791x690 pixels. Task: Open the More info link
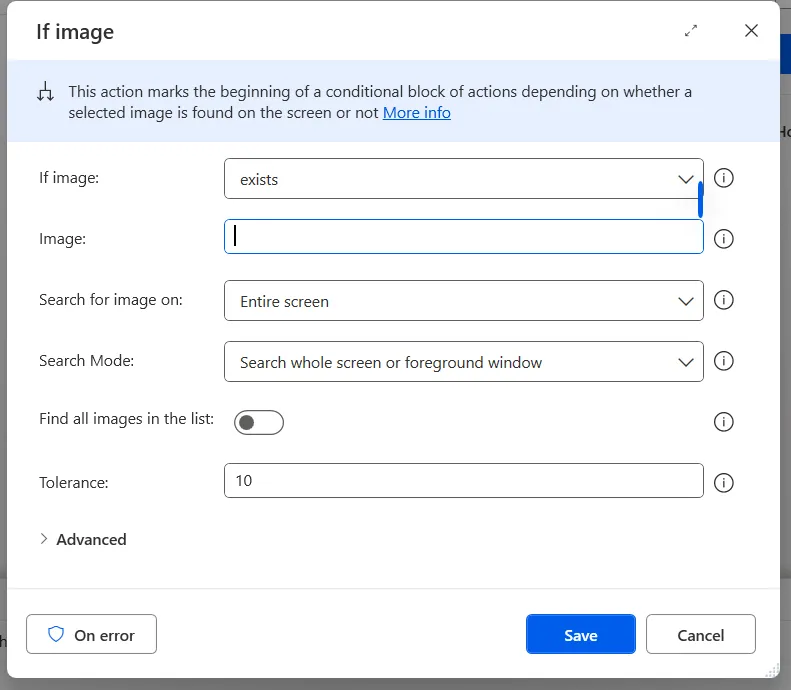point(416,113)
